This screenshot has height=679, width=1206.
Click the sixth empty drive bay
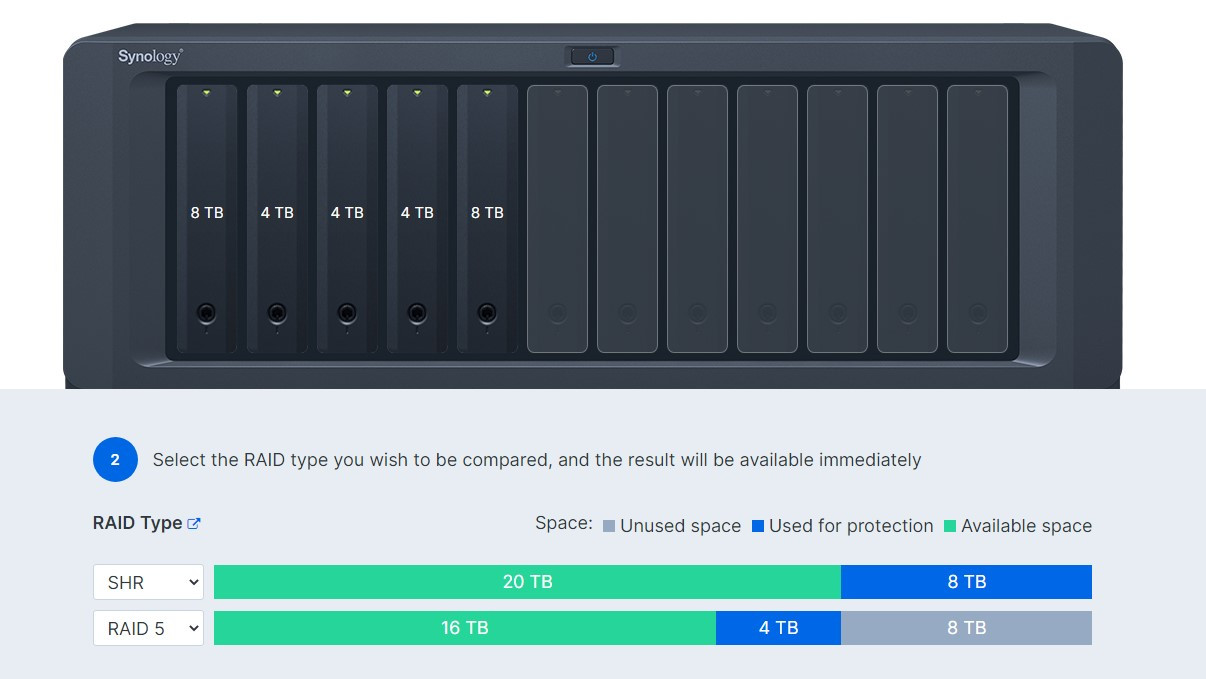(557, 219)
